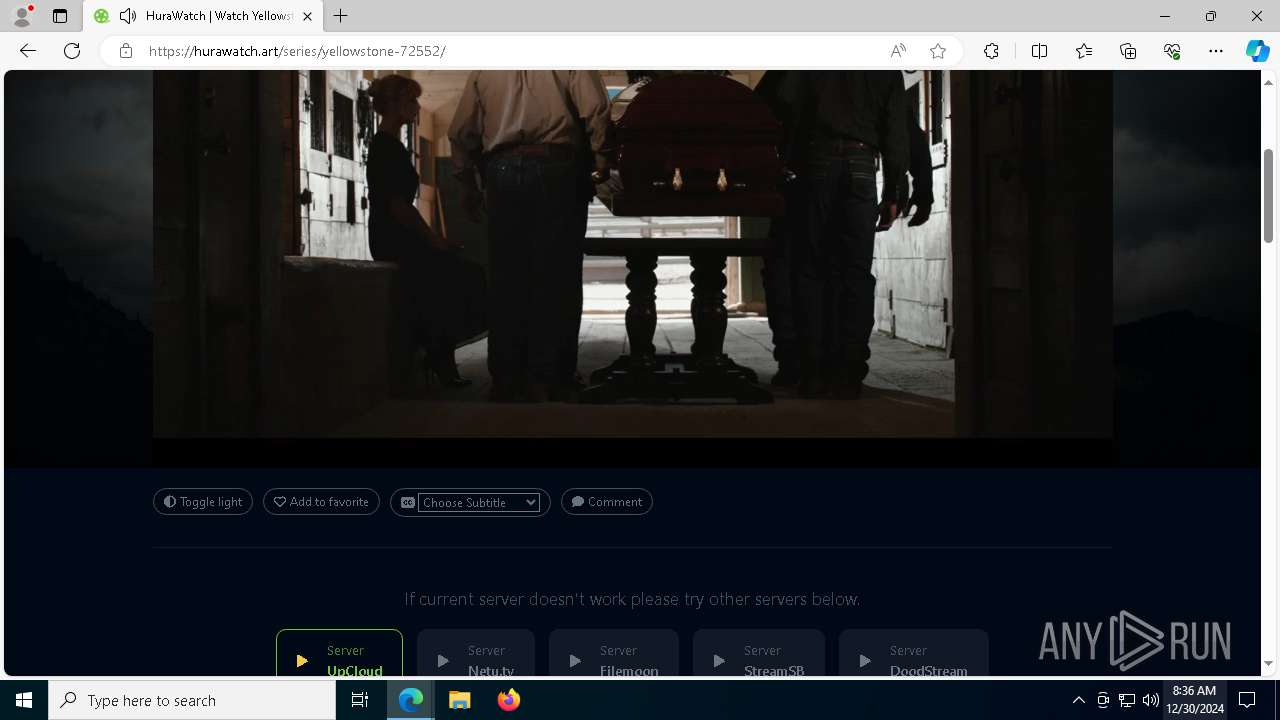The image size is (1280, 720).
Task: Open Read aloud in address bar
Action: 898,51
